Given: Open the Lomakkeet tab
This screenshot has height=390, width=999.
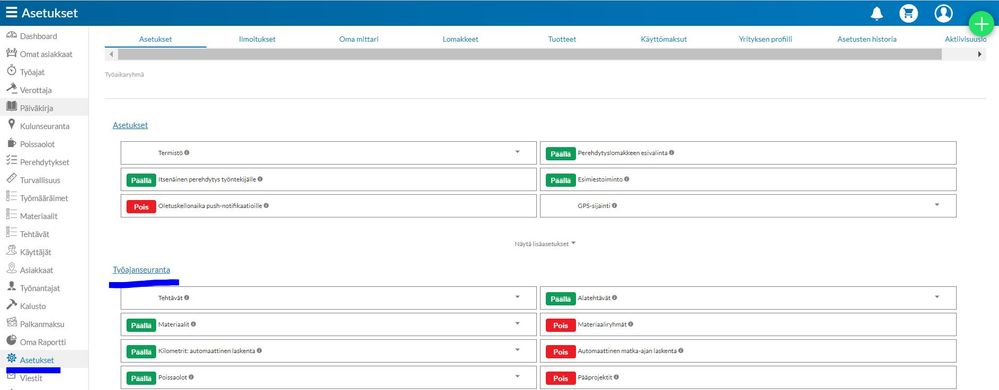Looking at the screenshot, I should pyautogui.click(x=460, y=39).
